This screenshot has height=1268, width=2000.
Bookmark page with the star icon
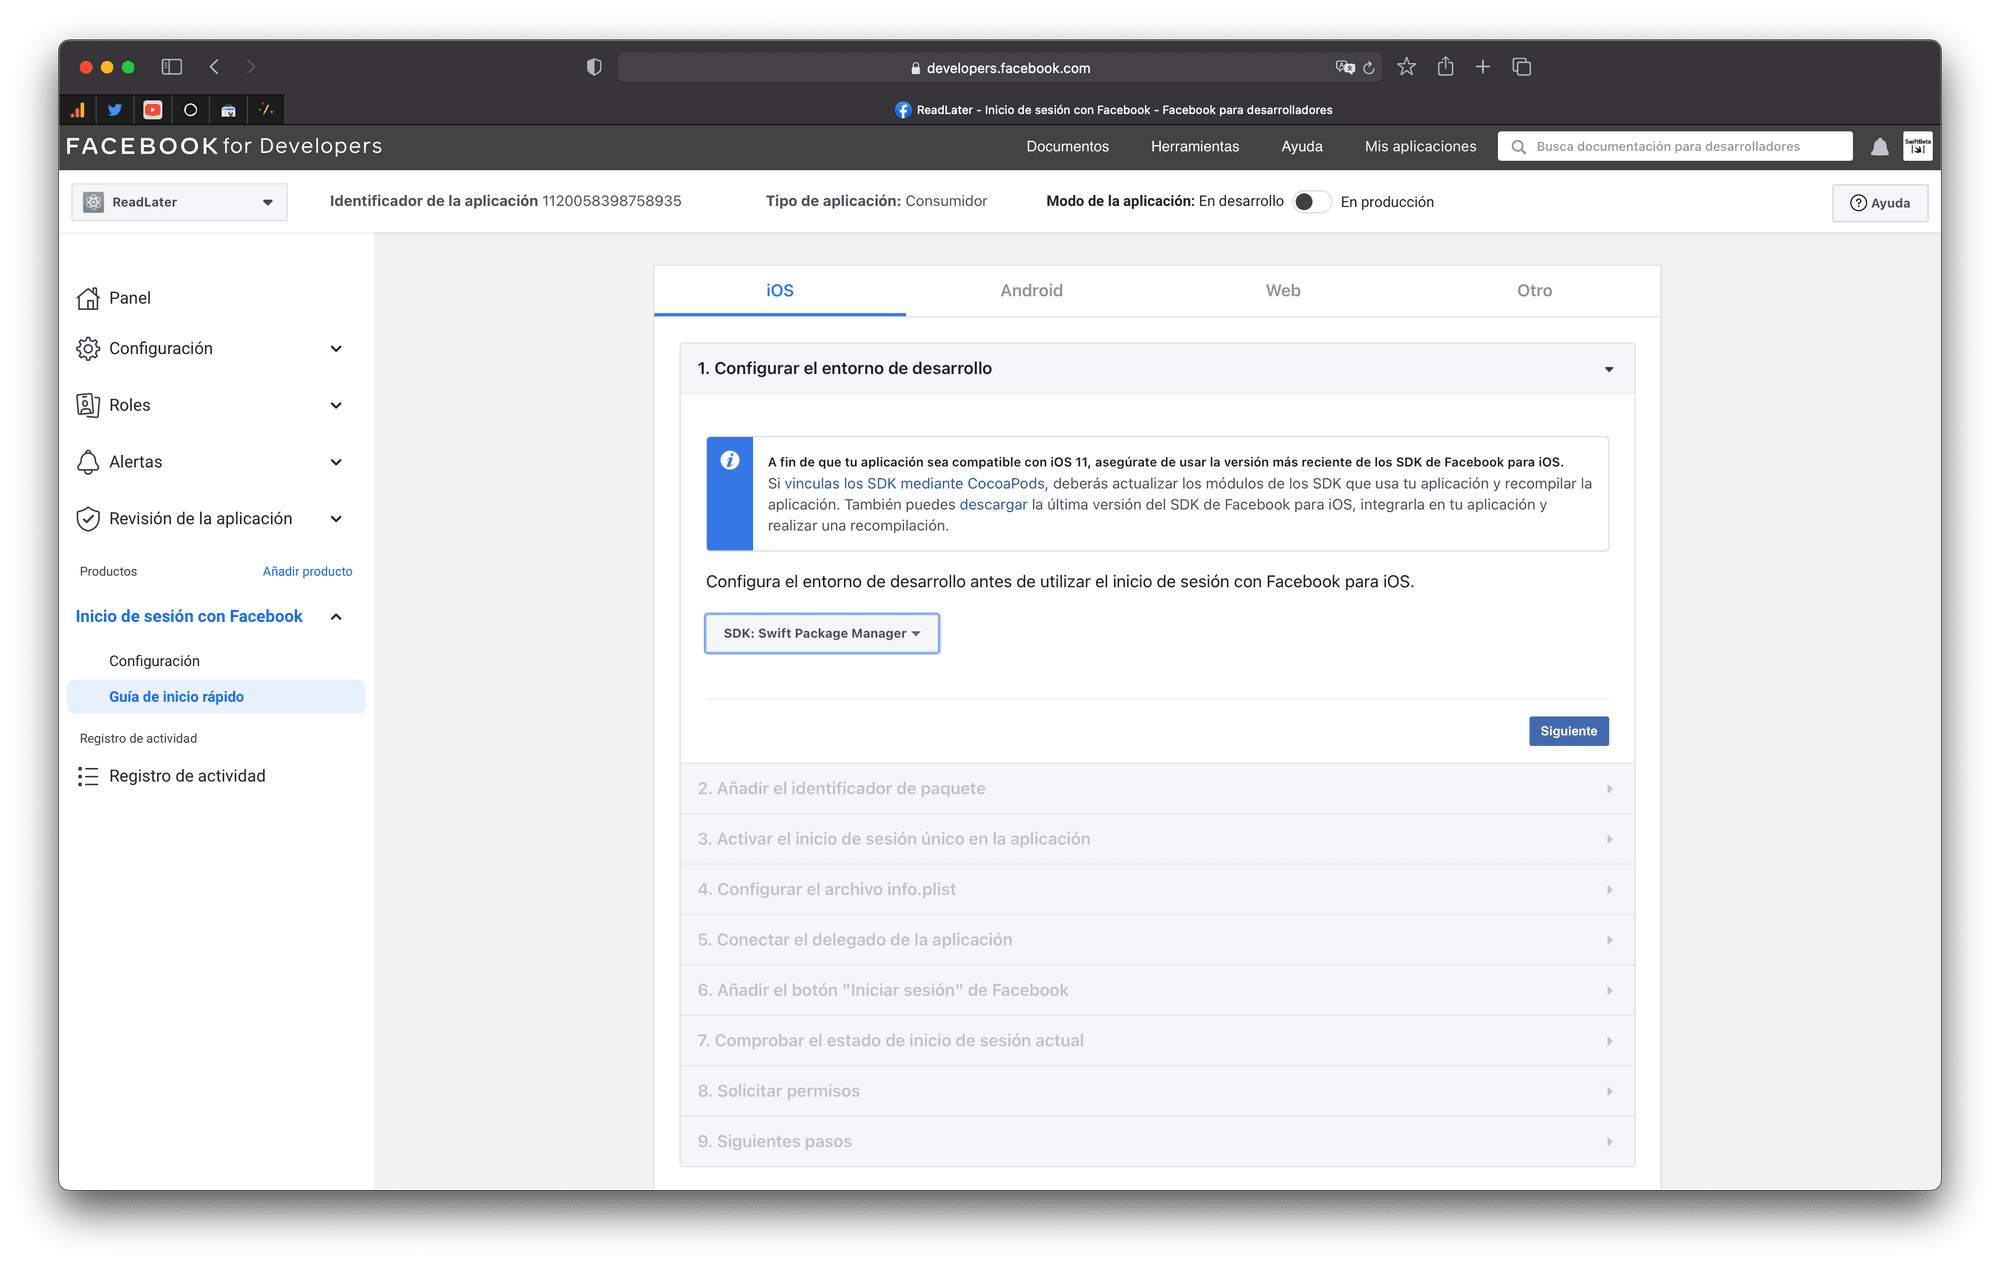pos(1407,67)
